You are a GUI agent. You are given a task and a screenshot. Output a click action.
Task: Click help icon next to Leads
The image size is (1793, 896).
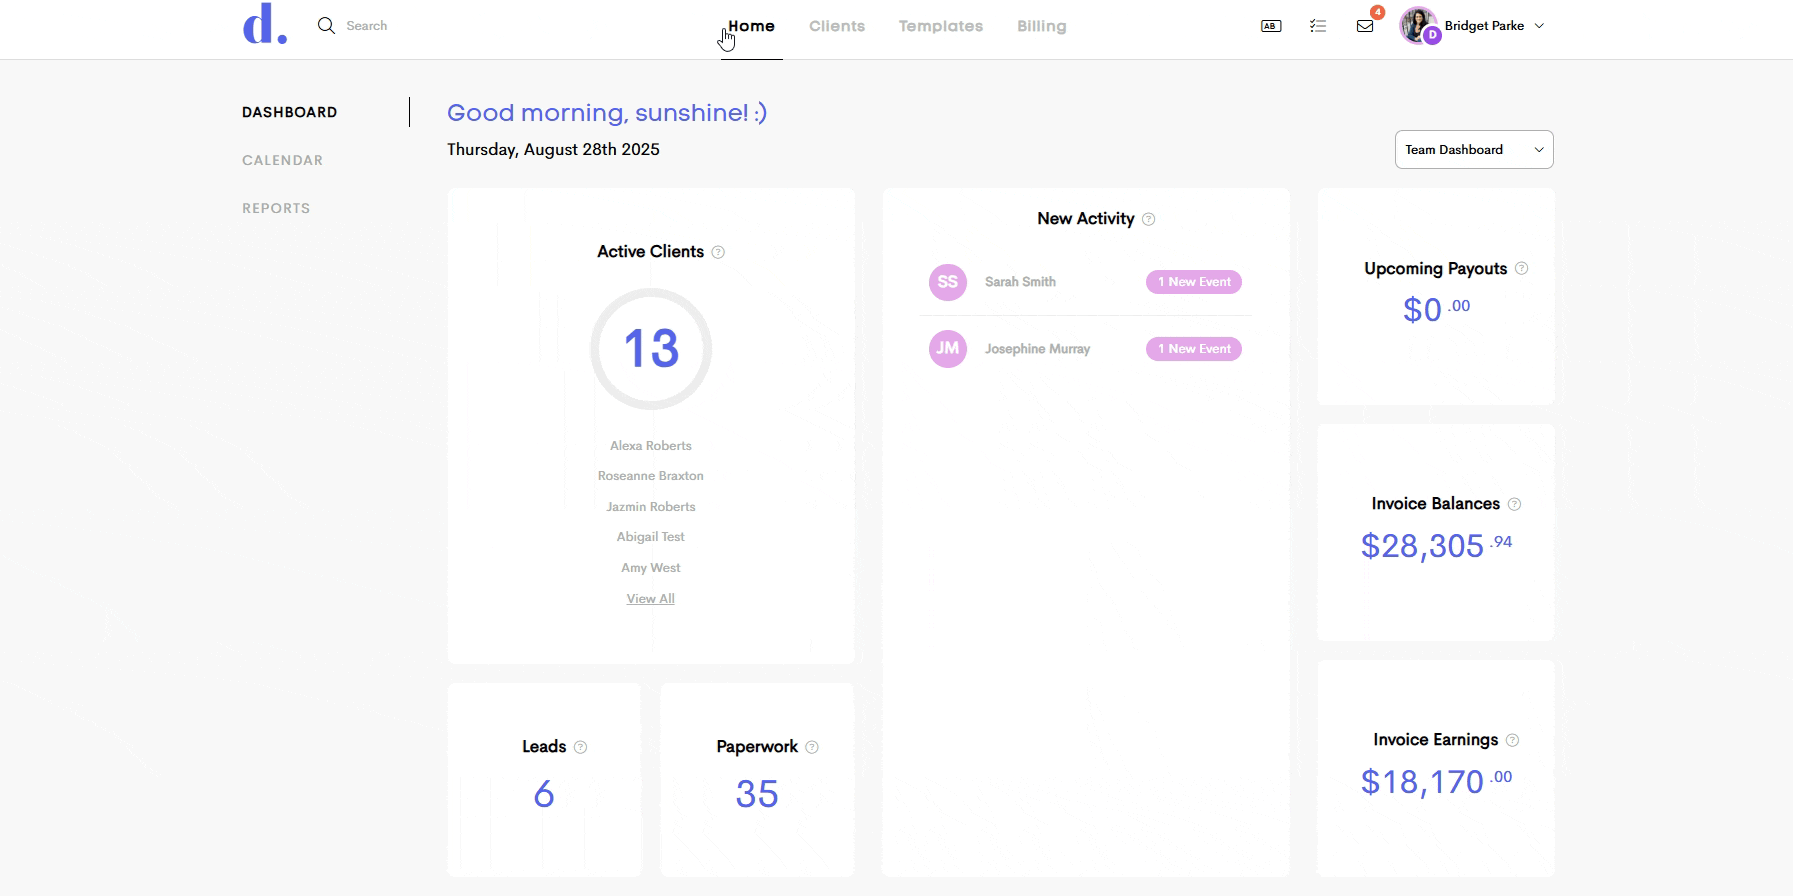click(x=581, y=747)
